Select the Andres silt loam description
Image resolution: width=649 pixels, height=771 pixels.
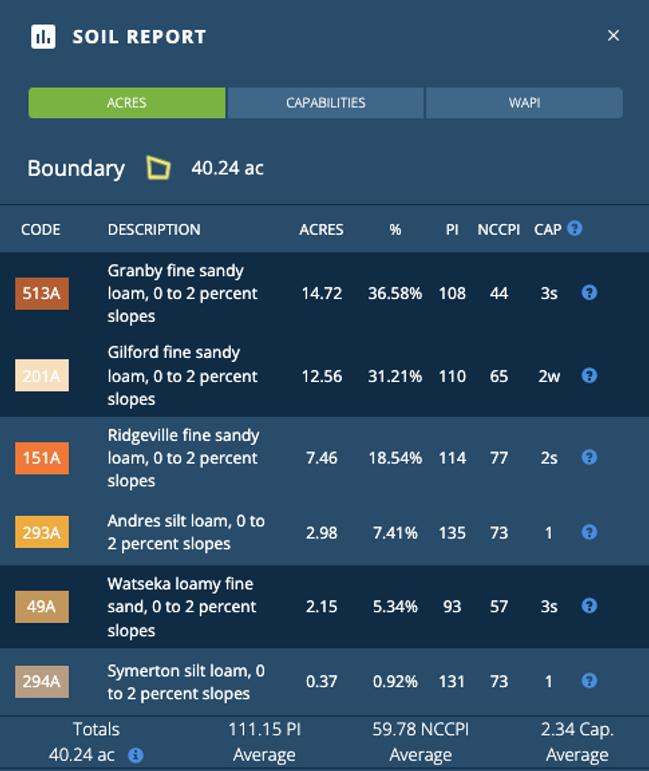(x=186, y=533)
